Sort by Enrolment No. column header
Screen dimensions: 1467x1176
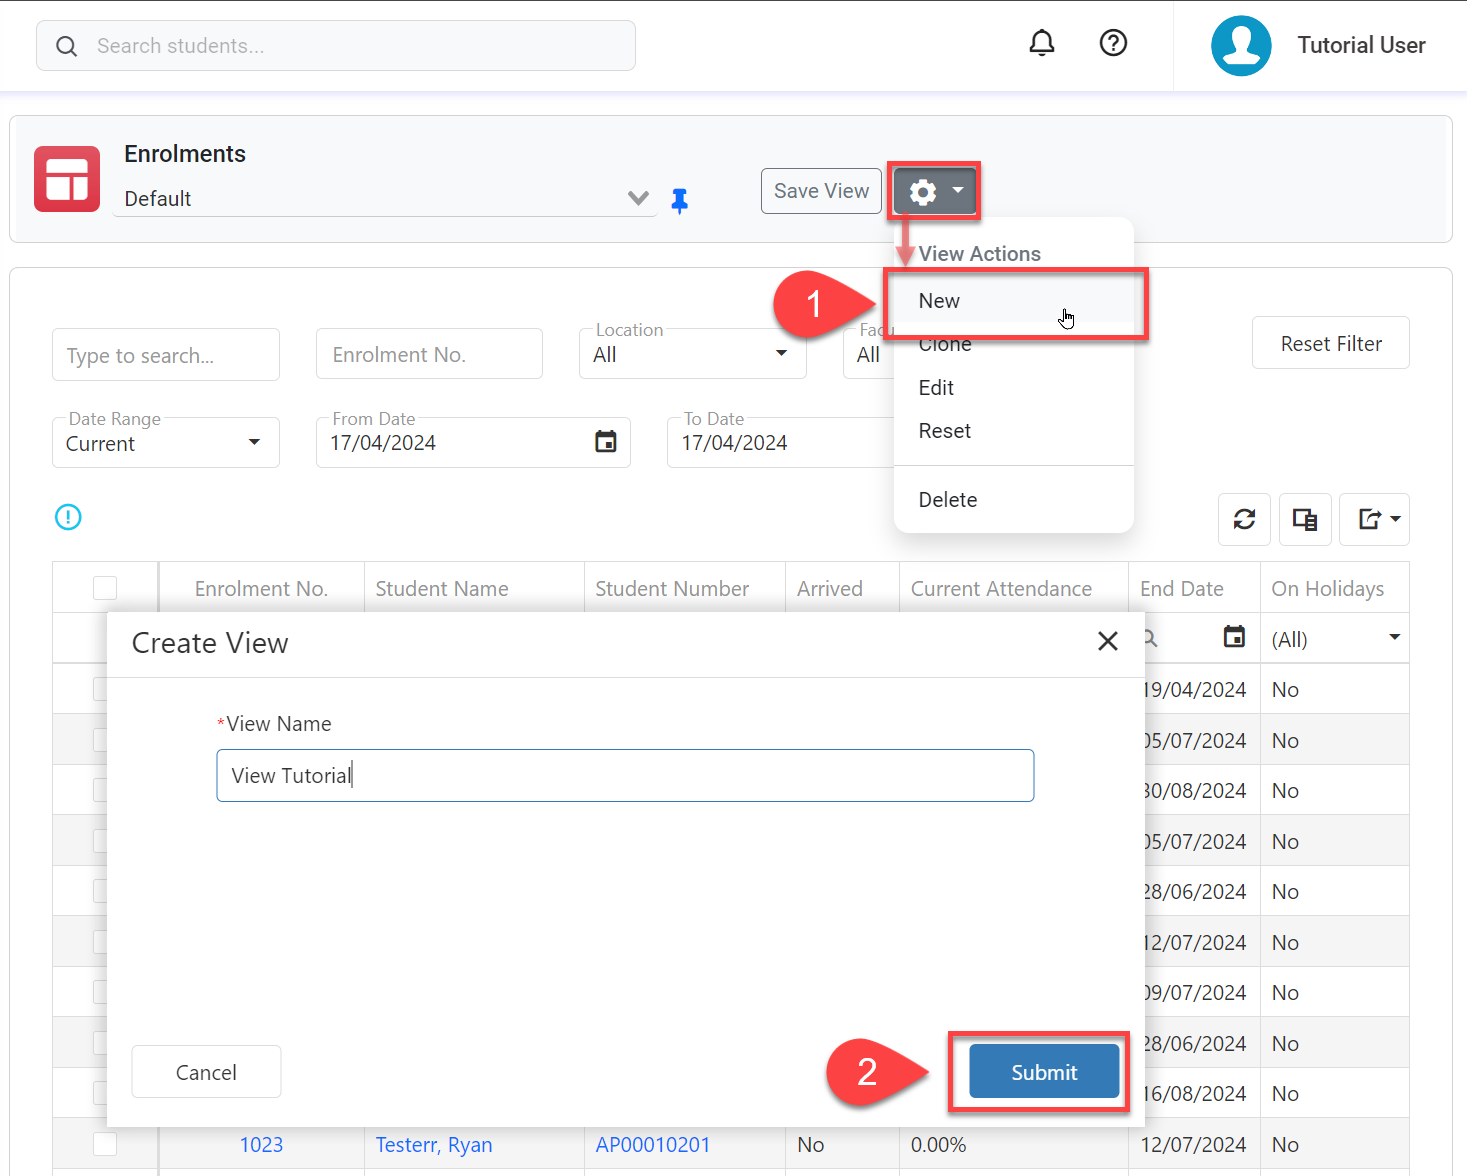(x=261, y=588)
